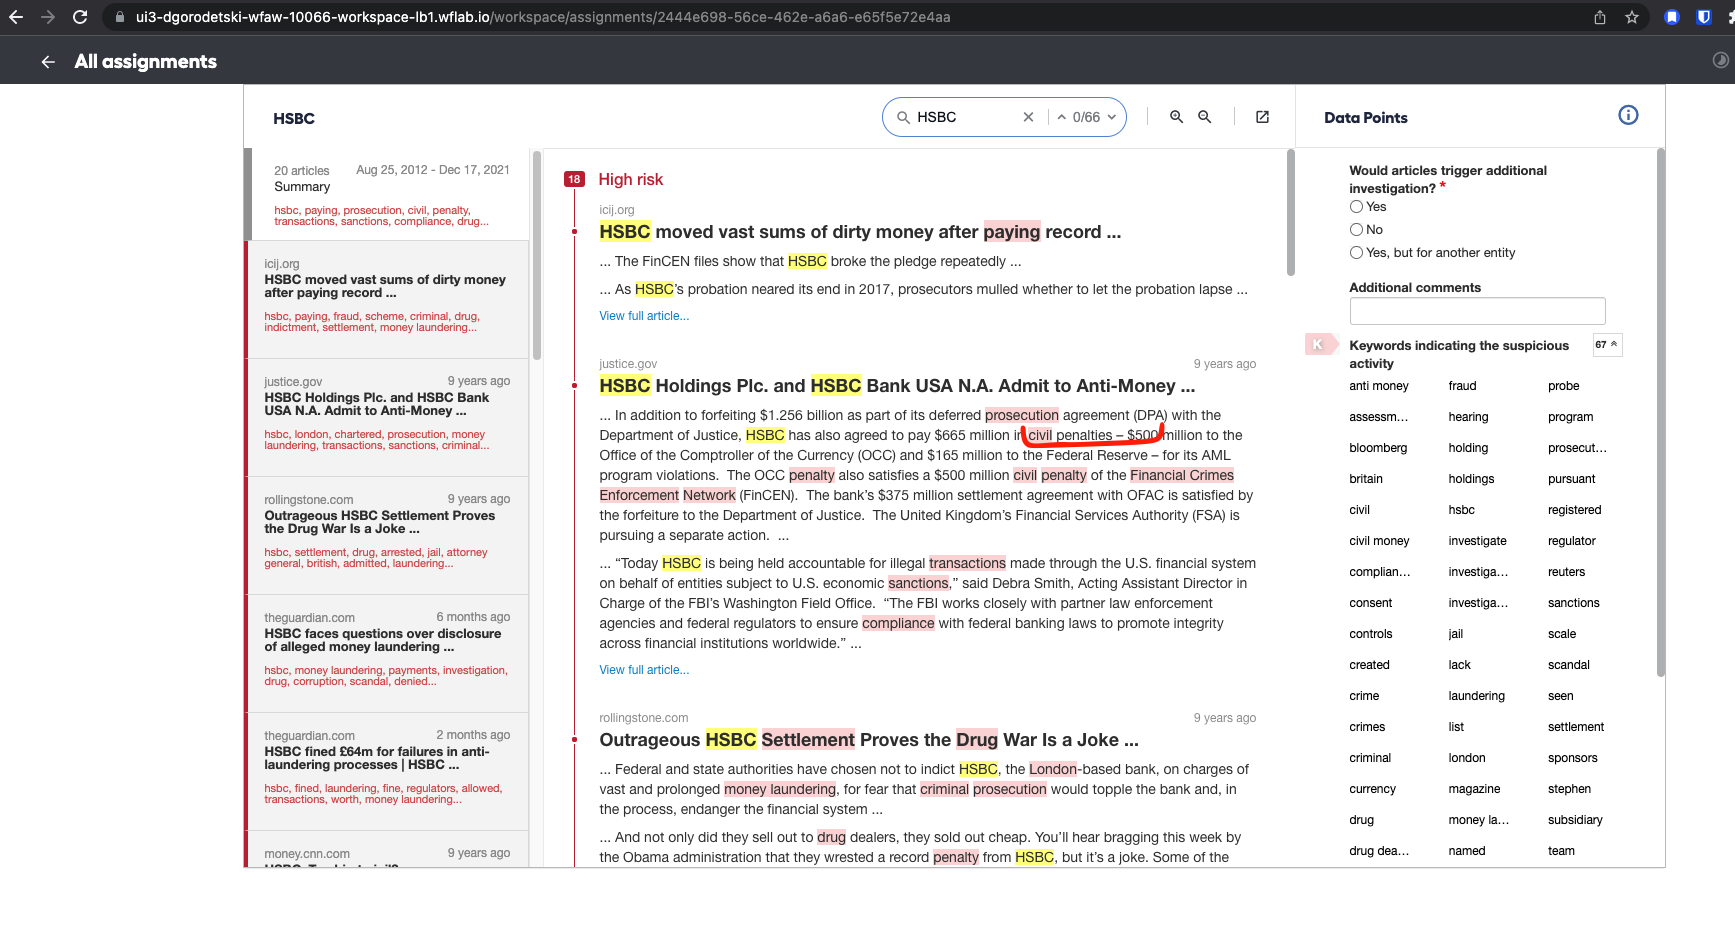Collapse the 67 keywords list

[1607, 345]
